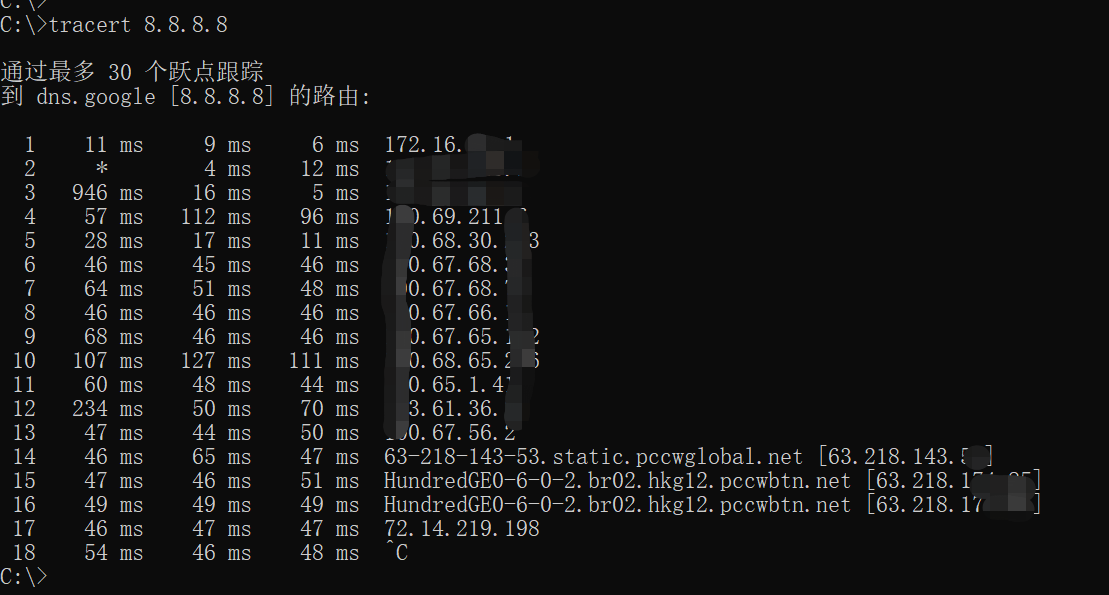Click the 127 ms value on hop 10
The image size is (1109, 595).
[x=216, y=361]
